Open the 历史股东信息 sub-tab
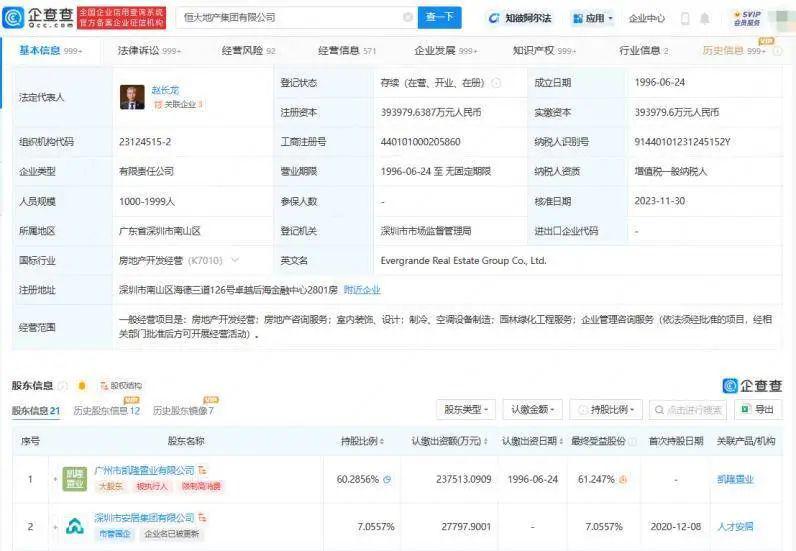796x551 pixels. coord(105,411)
